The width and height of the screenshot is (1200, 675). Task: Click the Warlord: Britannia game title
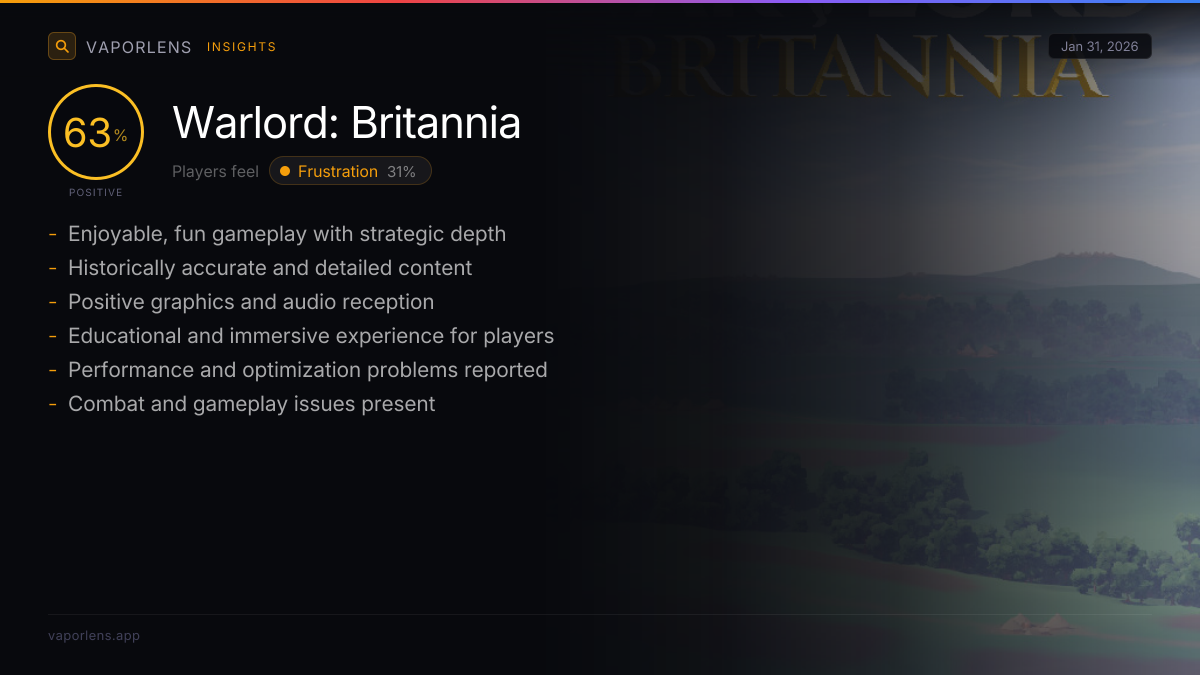(x=346, y=123)
